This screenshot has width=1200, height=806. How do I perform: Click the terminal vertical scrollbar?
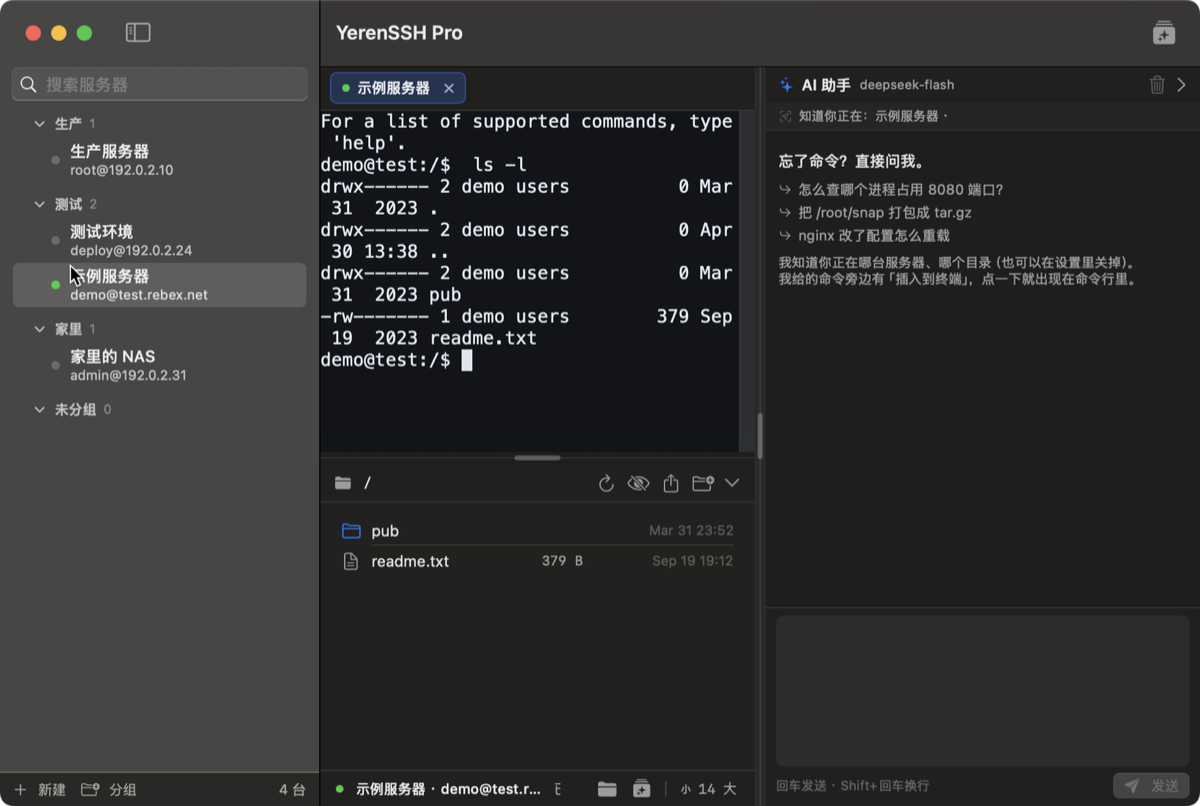(747, 280)
